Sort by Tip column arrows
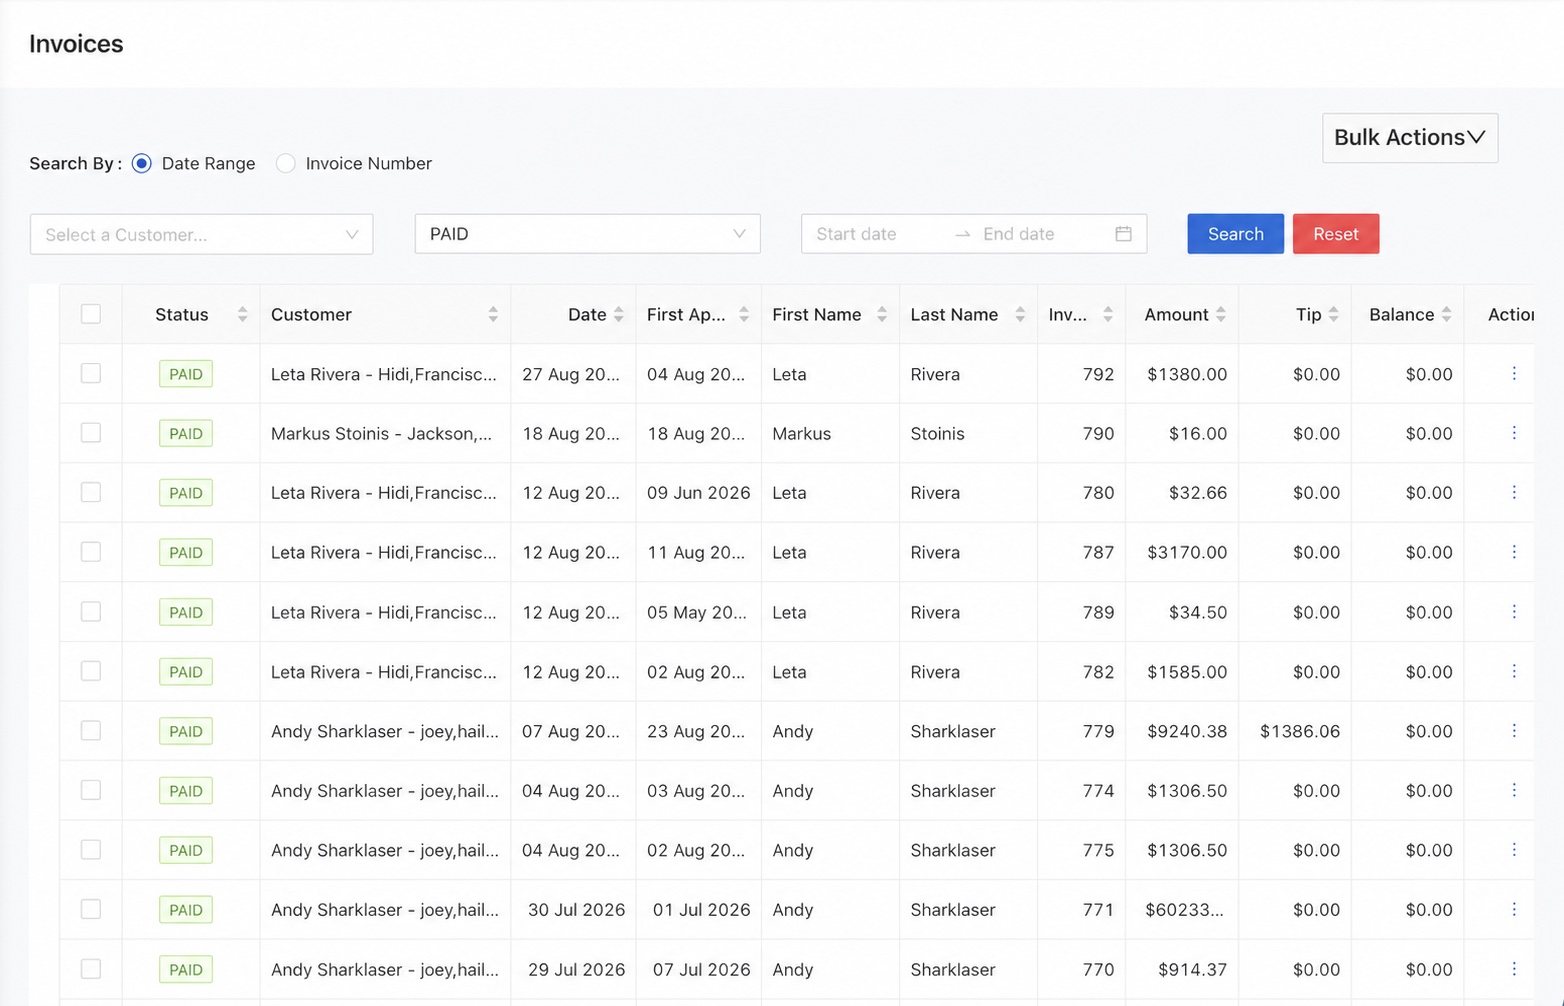 point(1334,314)
